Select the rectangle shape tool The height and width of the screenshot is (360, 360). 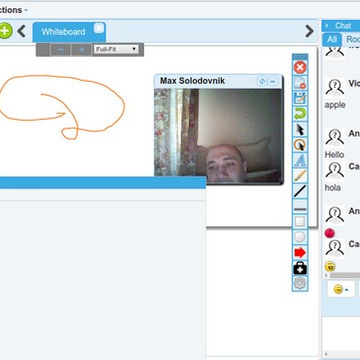click(x=300, y=221)
